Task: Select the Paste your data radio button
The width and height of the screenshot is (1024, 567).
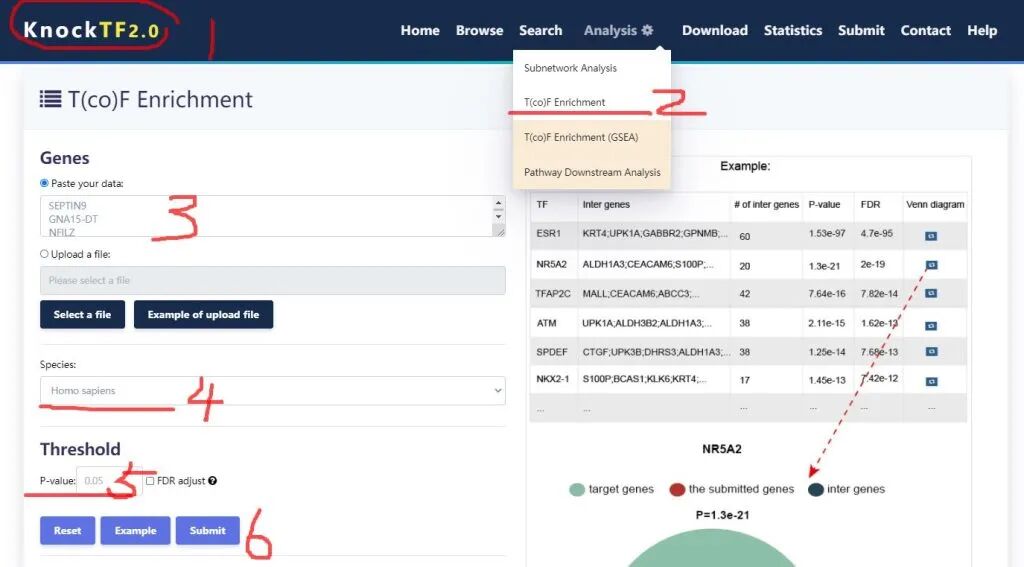Action: click(x=44, y=184)
